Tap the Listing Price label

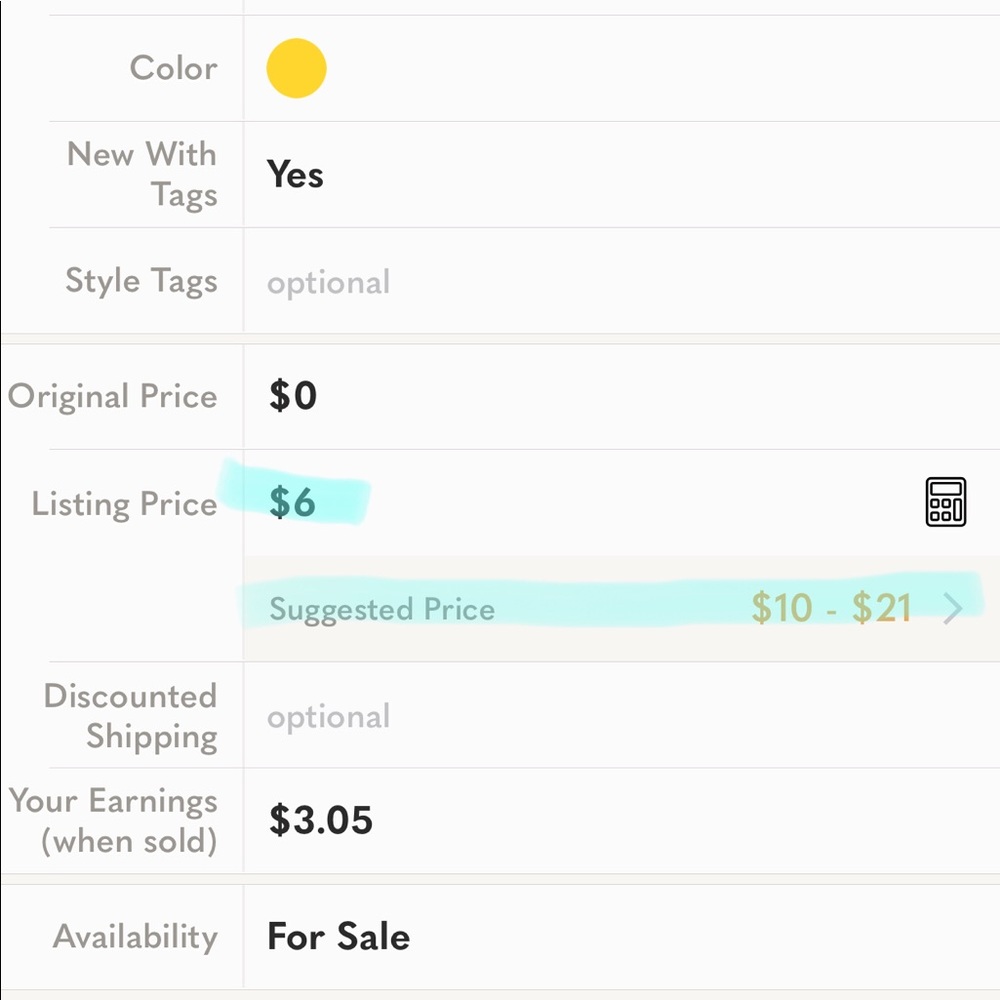tap(124, 504)
